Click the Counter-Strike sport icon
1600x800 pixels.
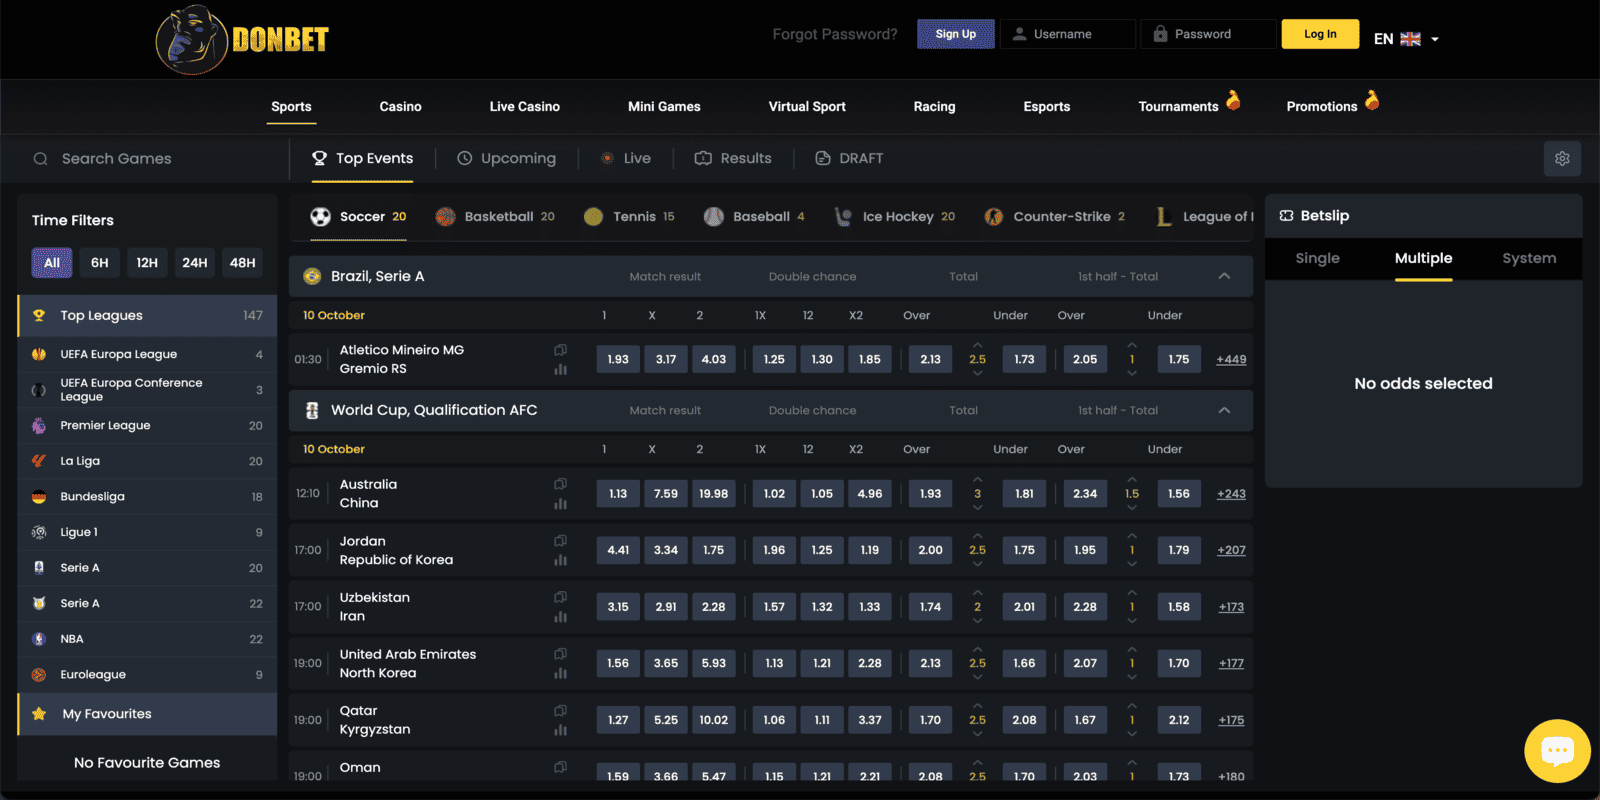click(x=994, y=217)
